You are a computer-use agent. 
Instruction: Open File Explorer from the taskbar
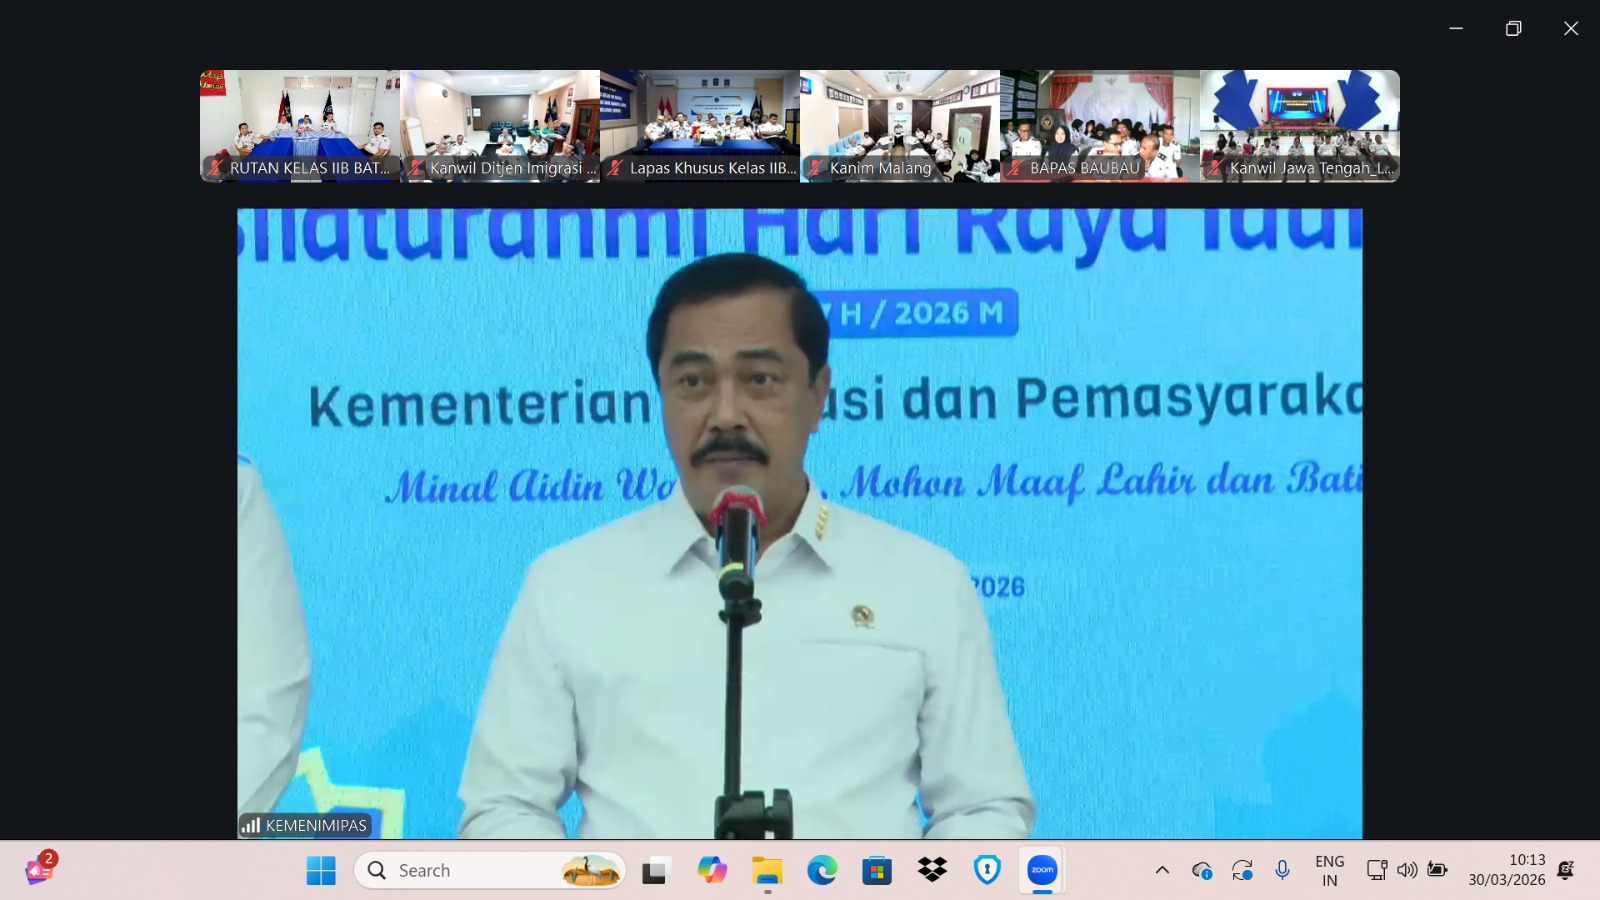767,870
